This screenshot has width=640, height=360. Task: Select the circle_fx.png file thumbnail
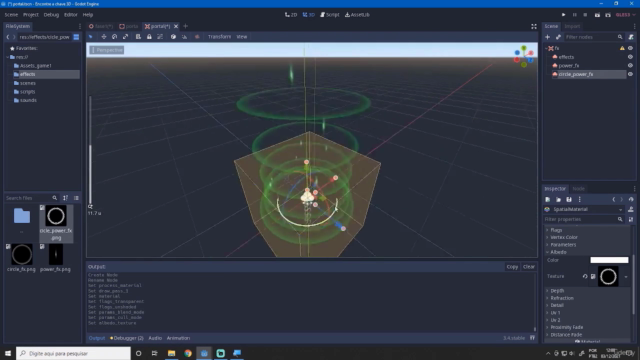click(22, 254)
